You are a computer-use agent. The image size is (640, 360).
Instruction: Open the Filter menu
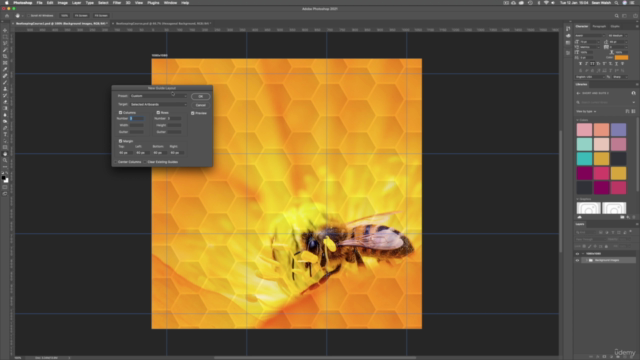tap(117, 3)
